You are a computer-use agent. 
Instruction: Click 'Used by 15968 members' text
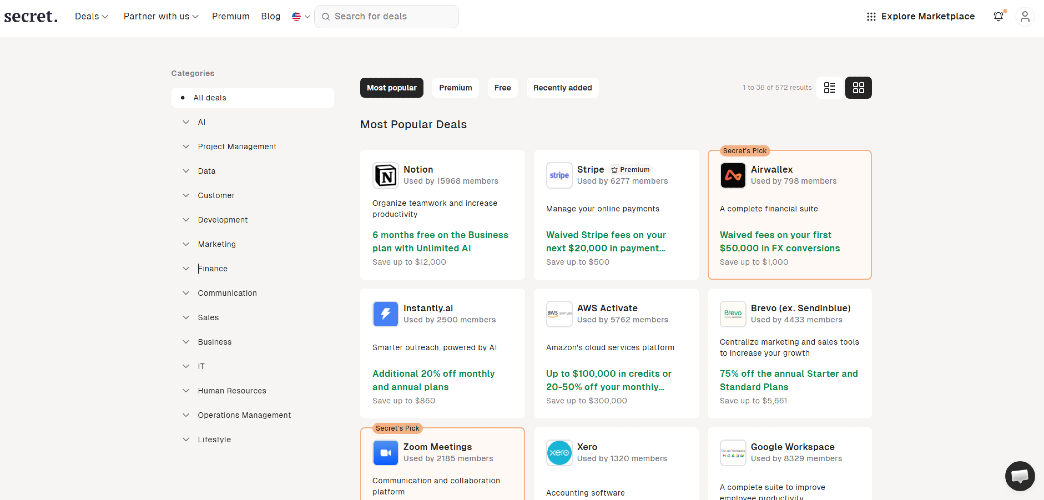[x=451, y=181]
